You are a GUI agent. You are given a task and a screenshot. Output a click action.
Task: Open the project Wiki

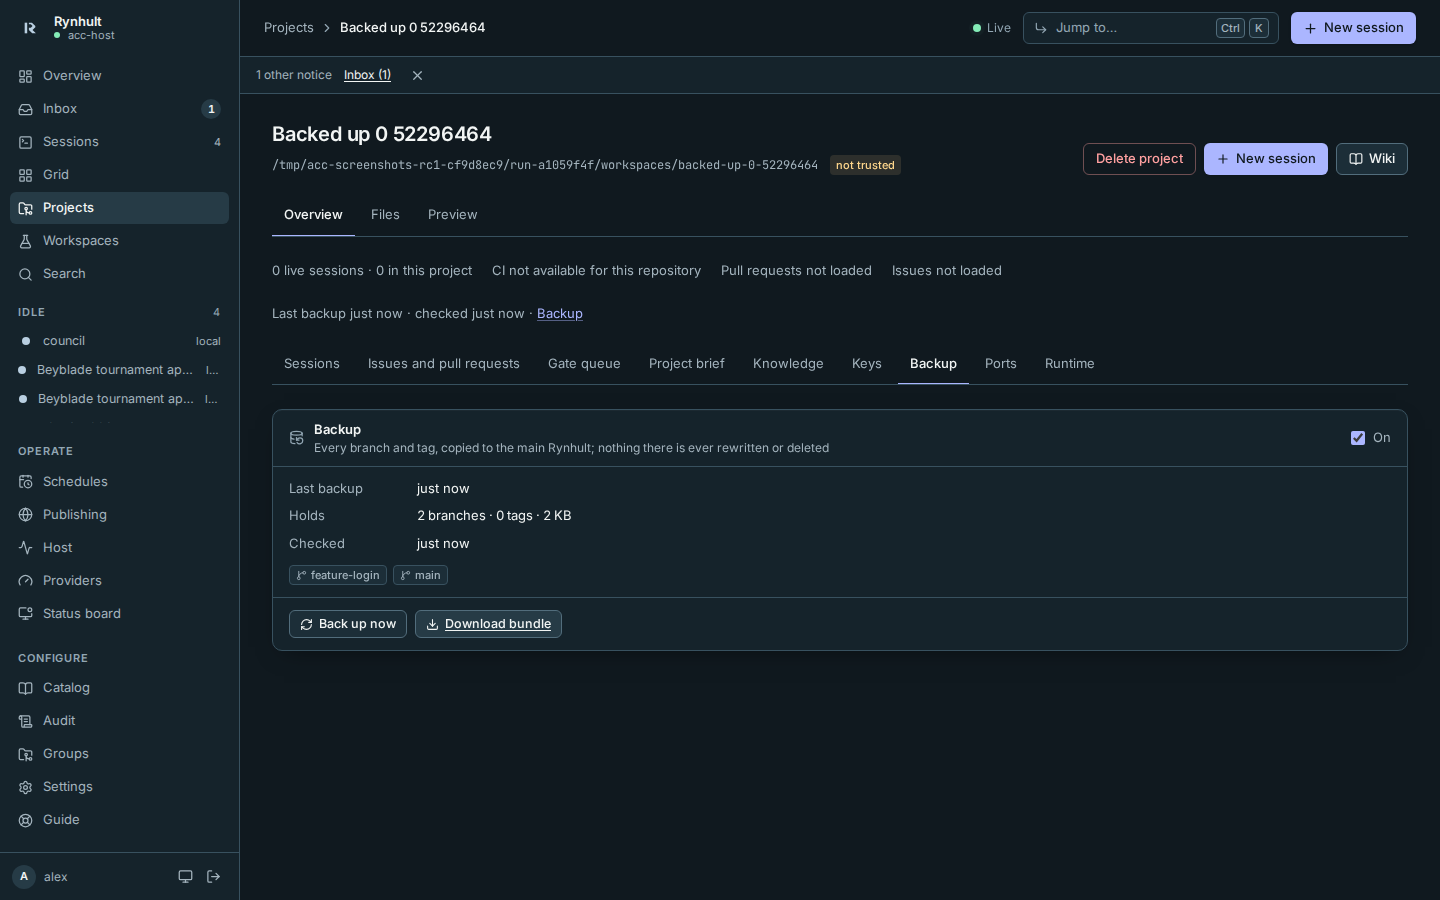1372,159
